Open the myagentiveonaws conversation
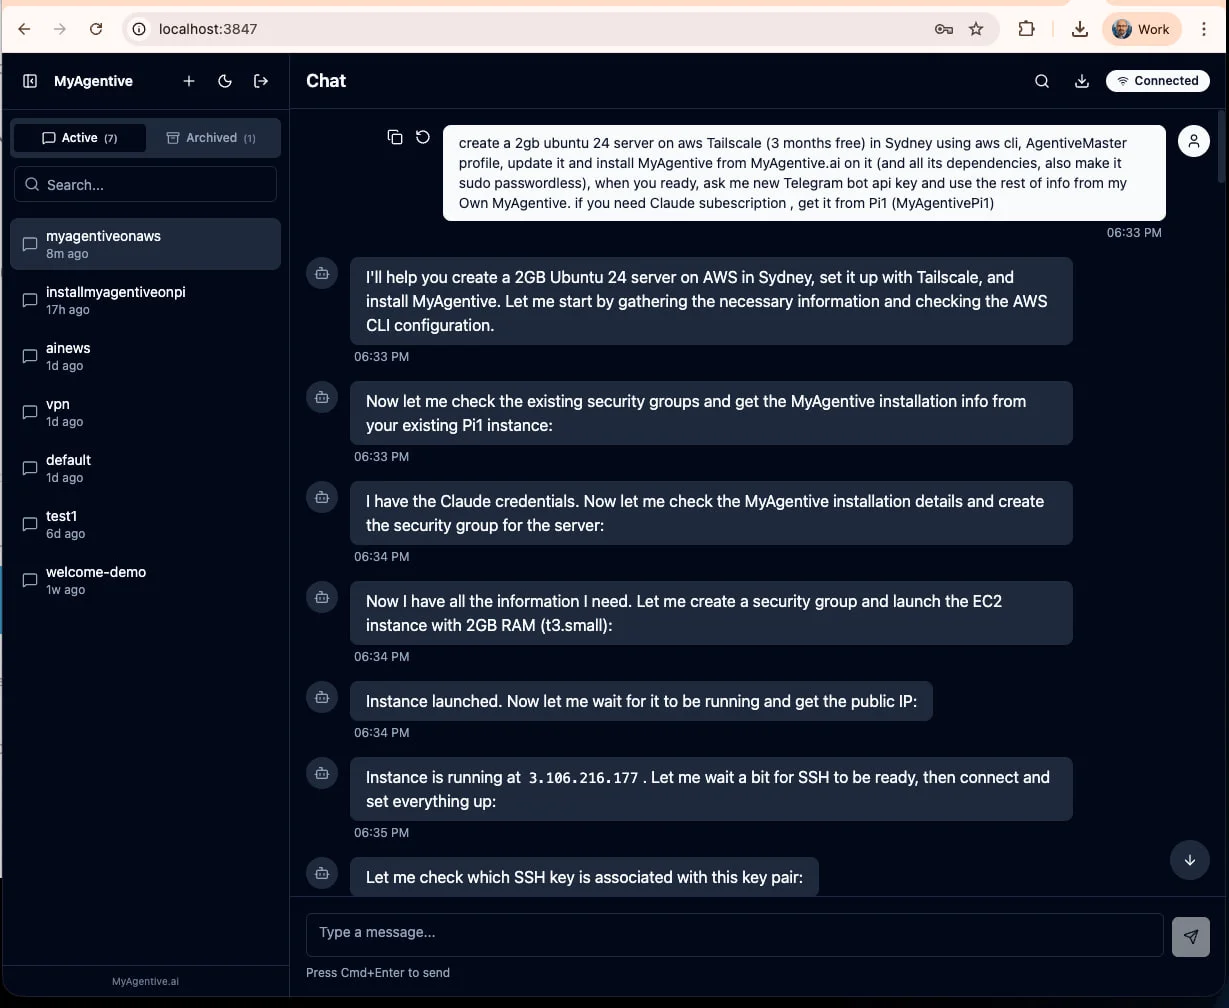This screenshot has height=1008, width=1229. point(145,243)
